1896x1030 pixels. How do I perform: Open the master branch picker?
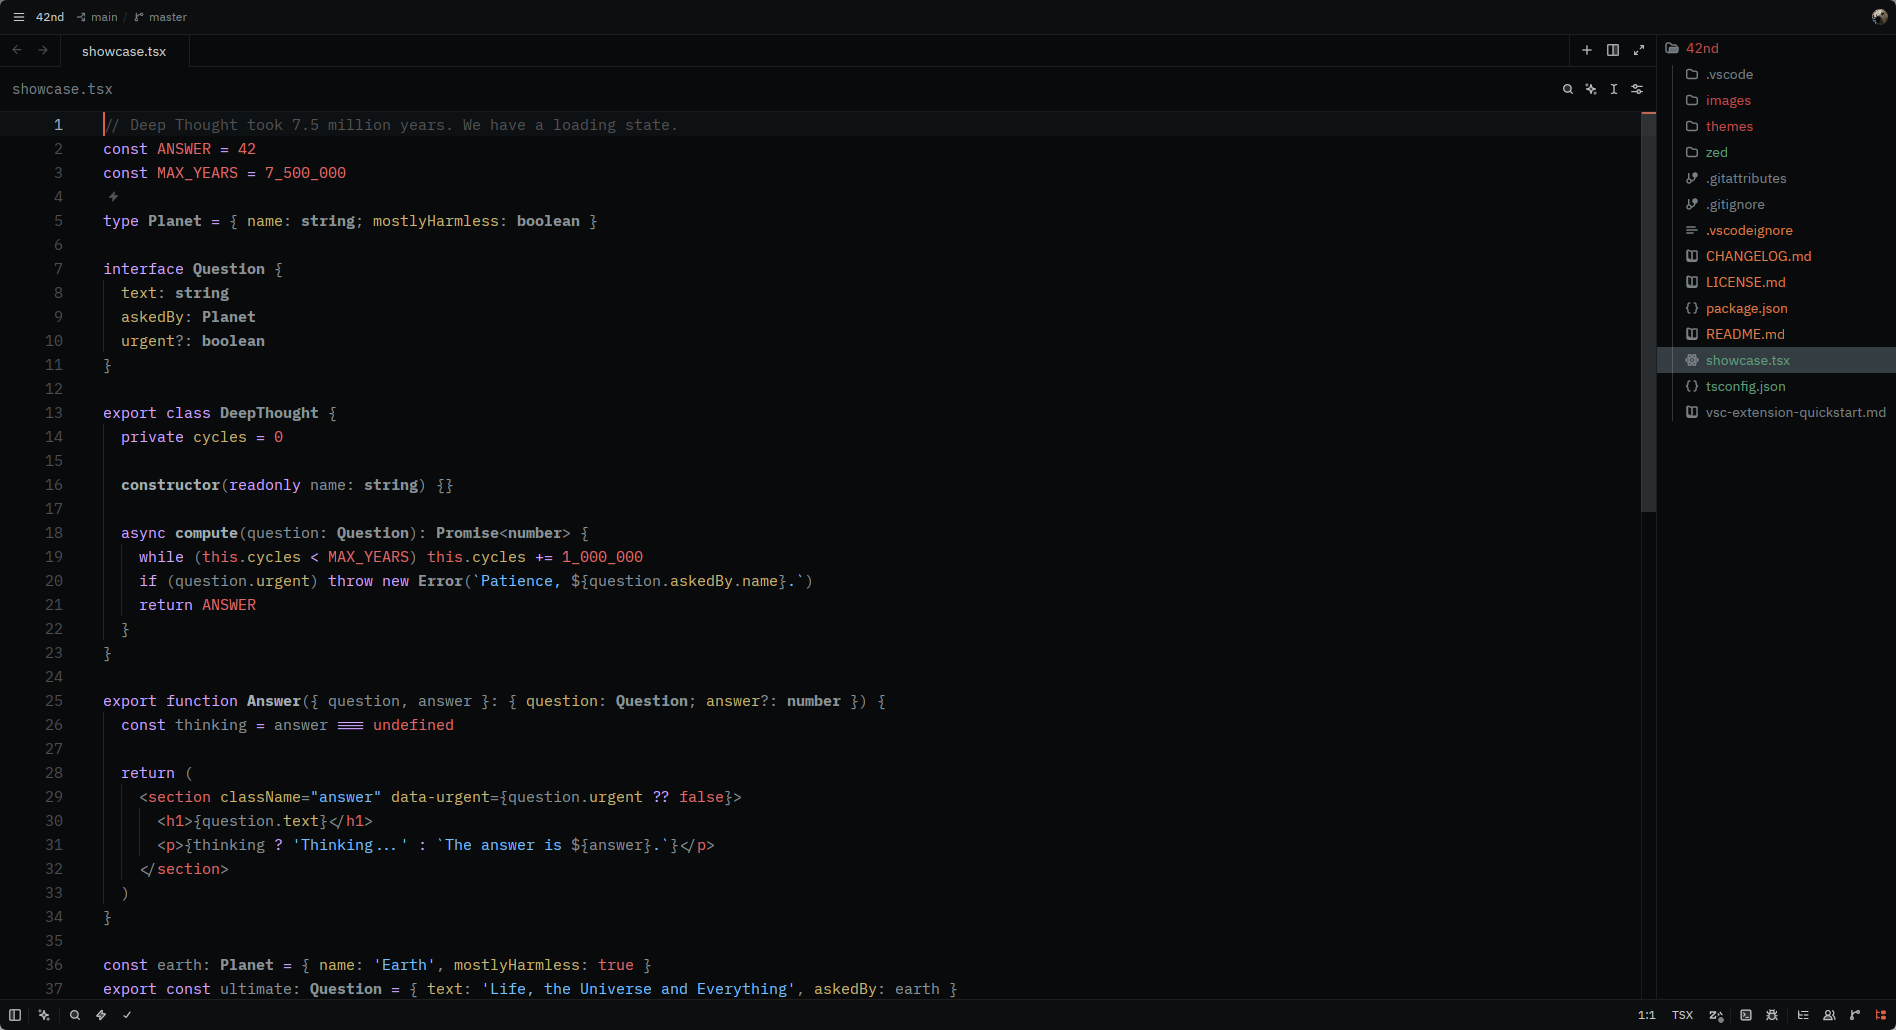point(161,17)
